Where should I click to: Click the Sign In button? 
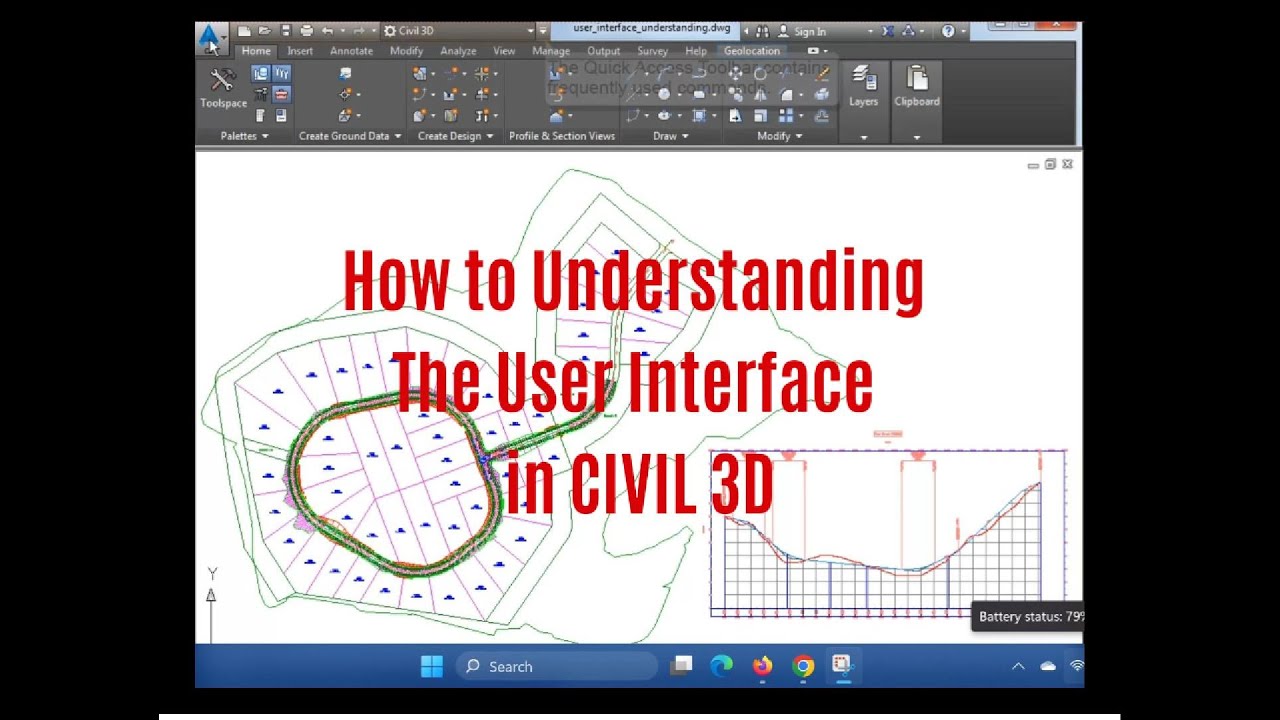tap(800, 31)
